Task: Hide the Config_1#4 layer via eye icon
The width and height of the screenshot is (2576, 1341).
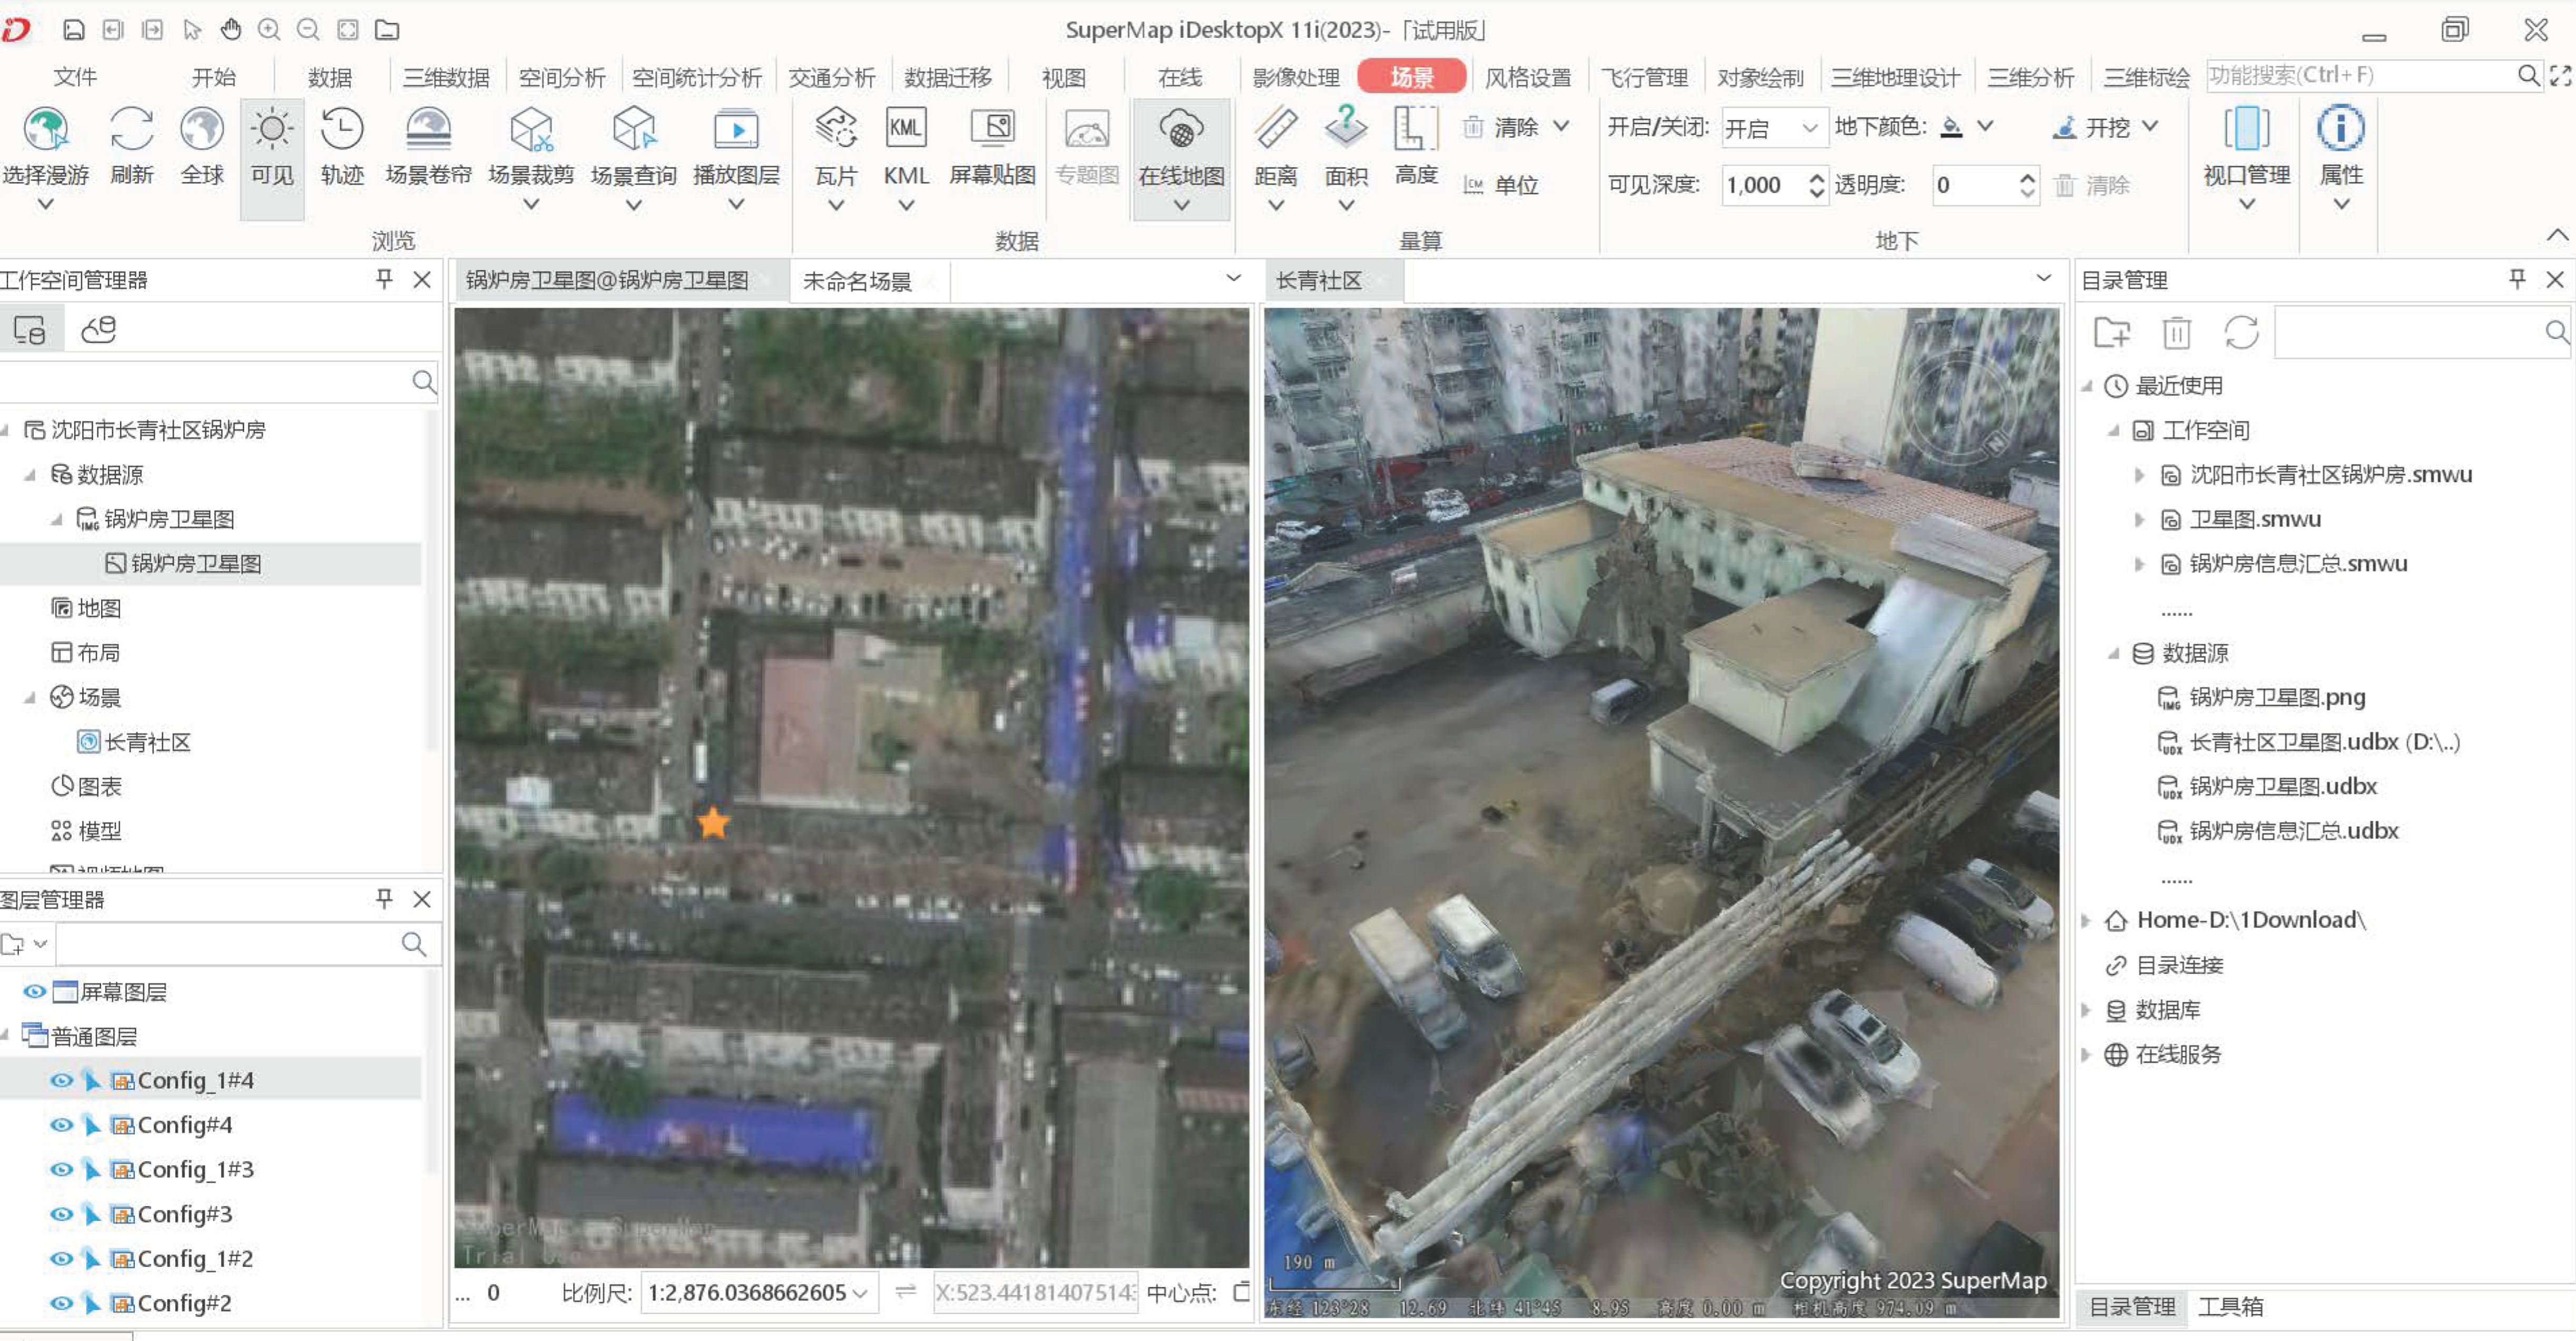Action: [61, 1080]
